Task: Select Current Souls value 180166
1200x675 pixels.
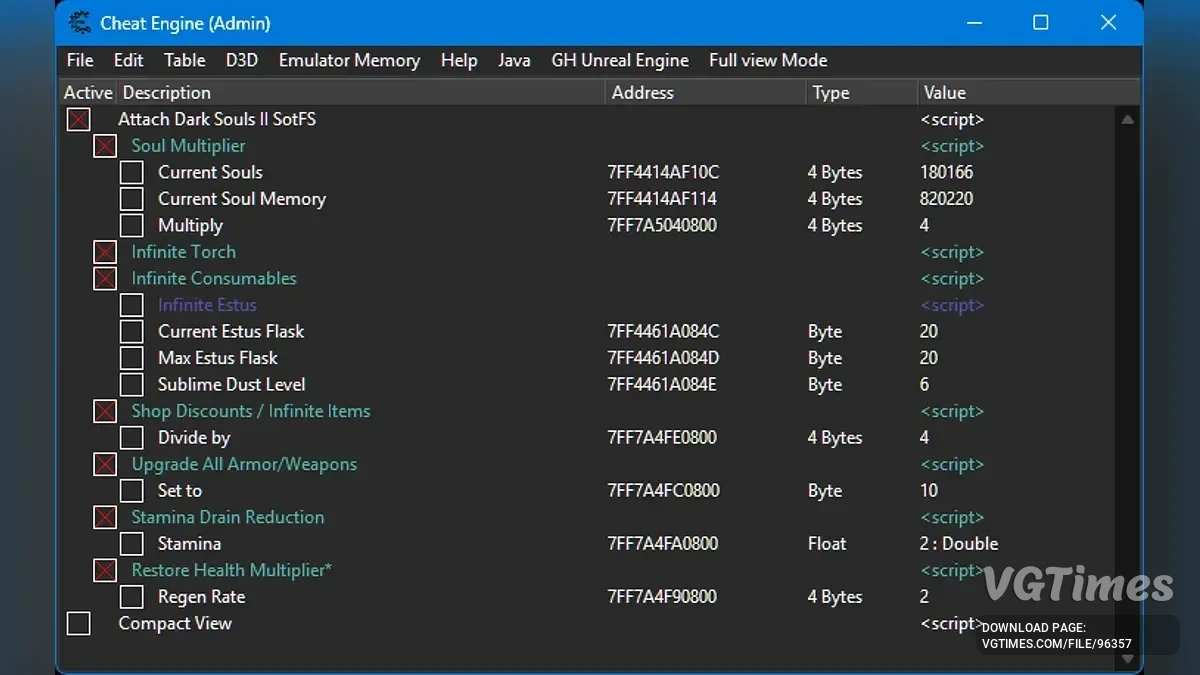Action: click(947, 172)
